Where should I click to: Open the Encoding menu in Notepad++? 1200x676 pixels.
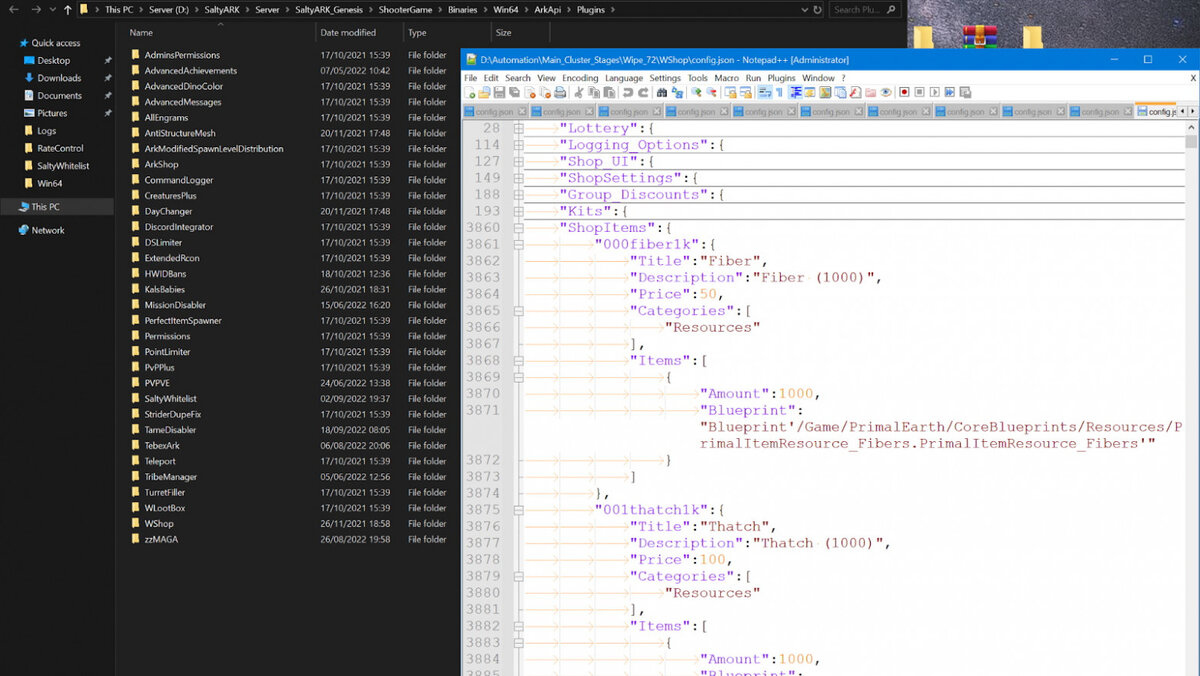pyautogui.click(x=580, y=77)
